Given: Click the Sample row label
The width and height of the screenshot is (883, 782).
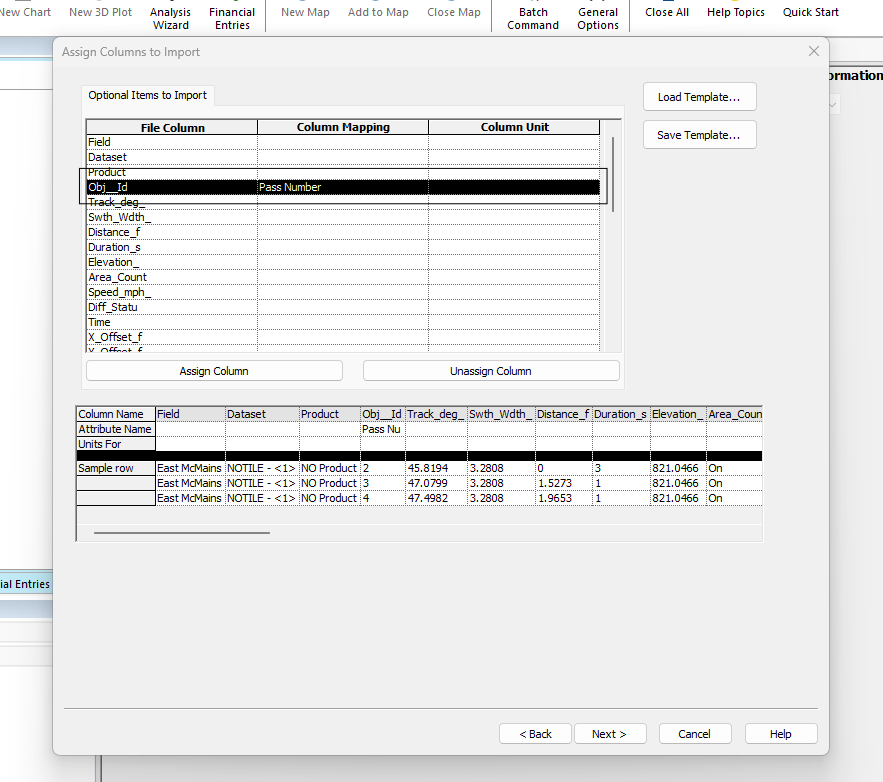Looking at the screenshot, I should tap(115, 468).
